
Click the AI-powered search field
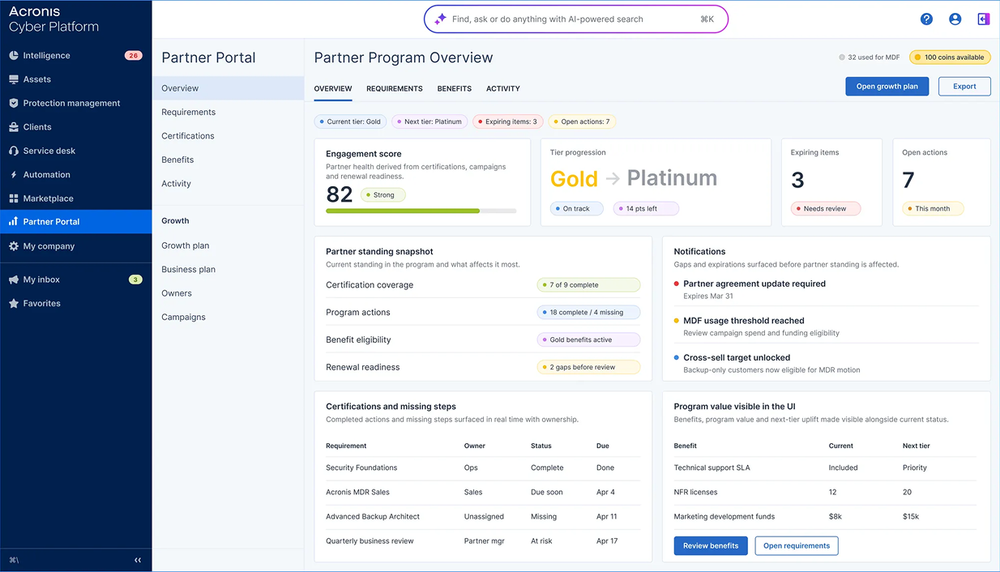point(576,19)
